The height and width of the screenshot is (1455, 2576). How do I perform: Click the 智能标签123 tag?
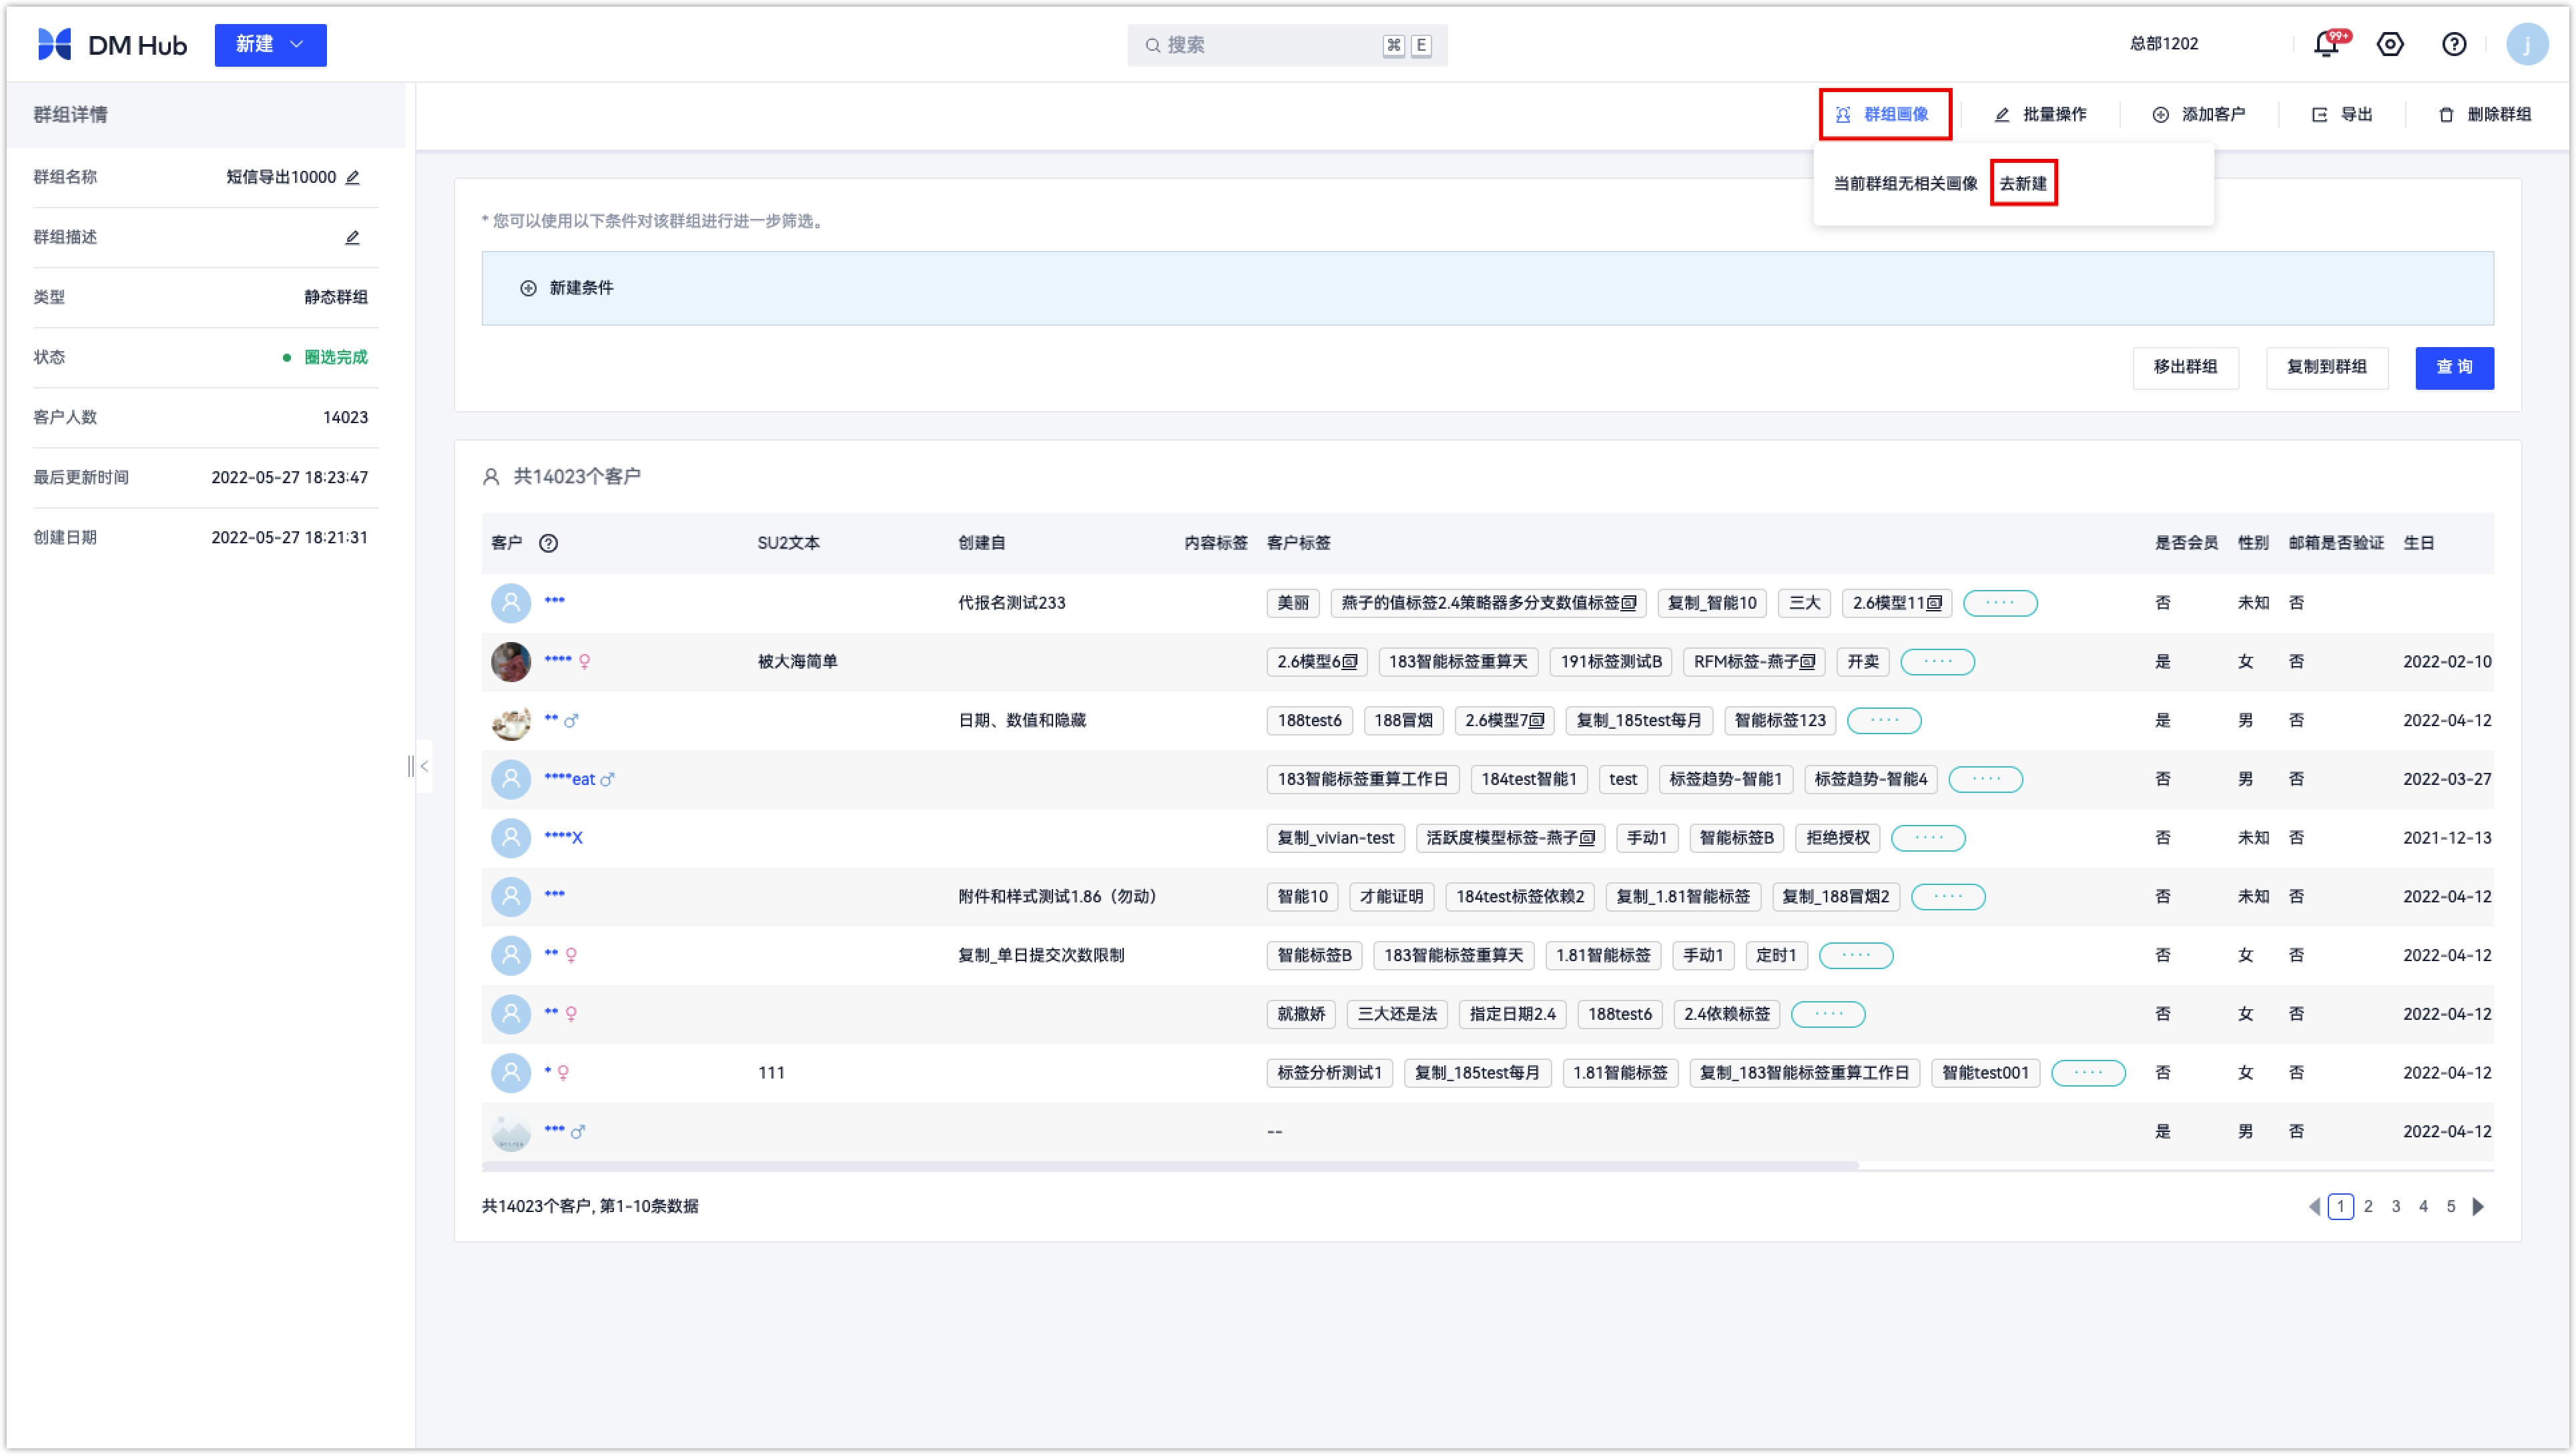[x=1779, y=721]
